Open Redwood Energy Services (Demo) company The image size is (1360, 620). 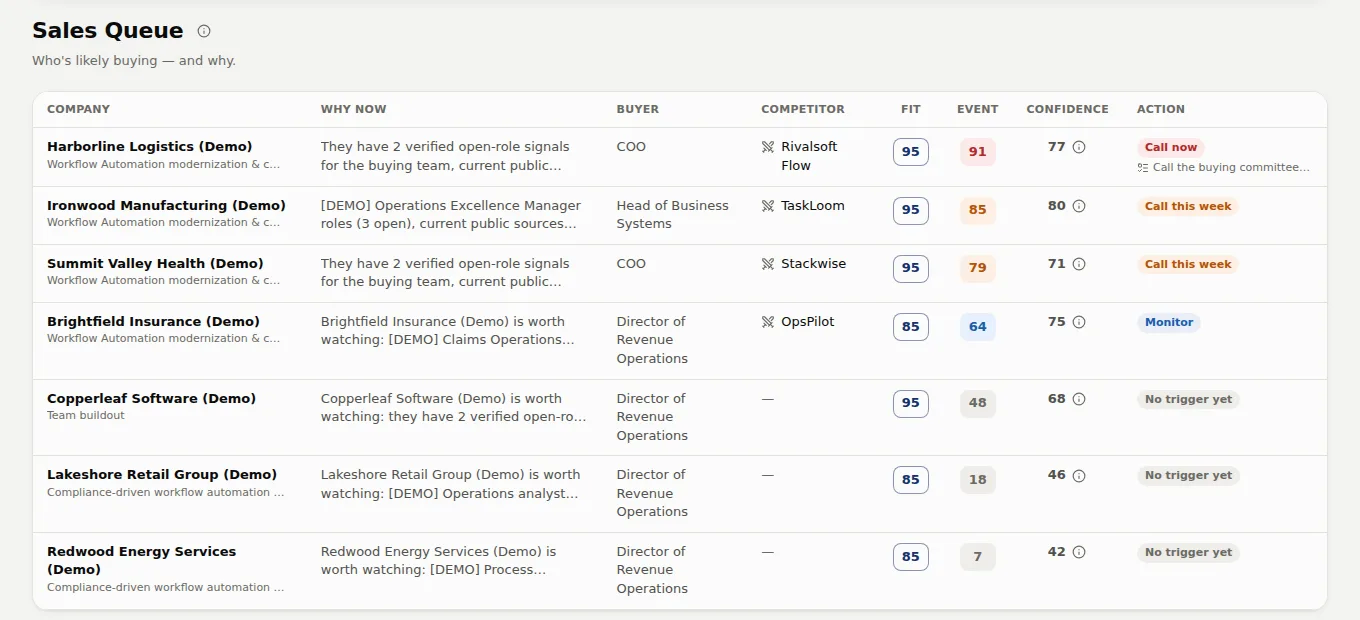(x=142, y=560)
